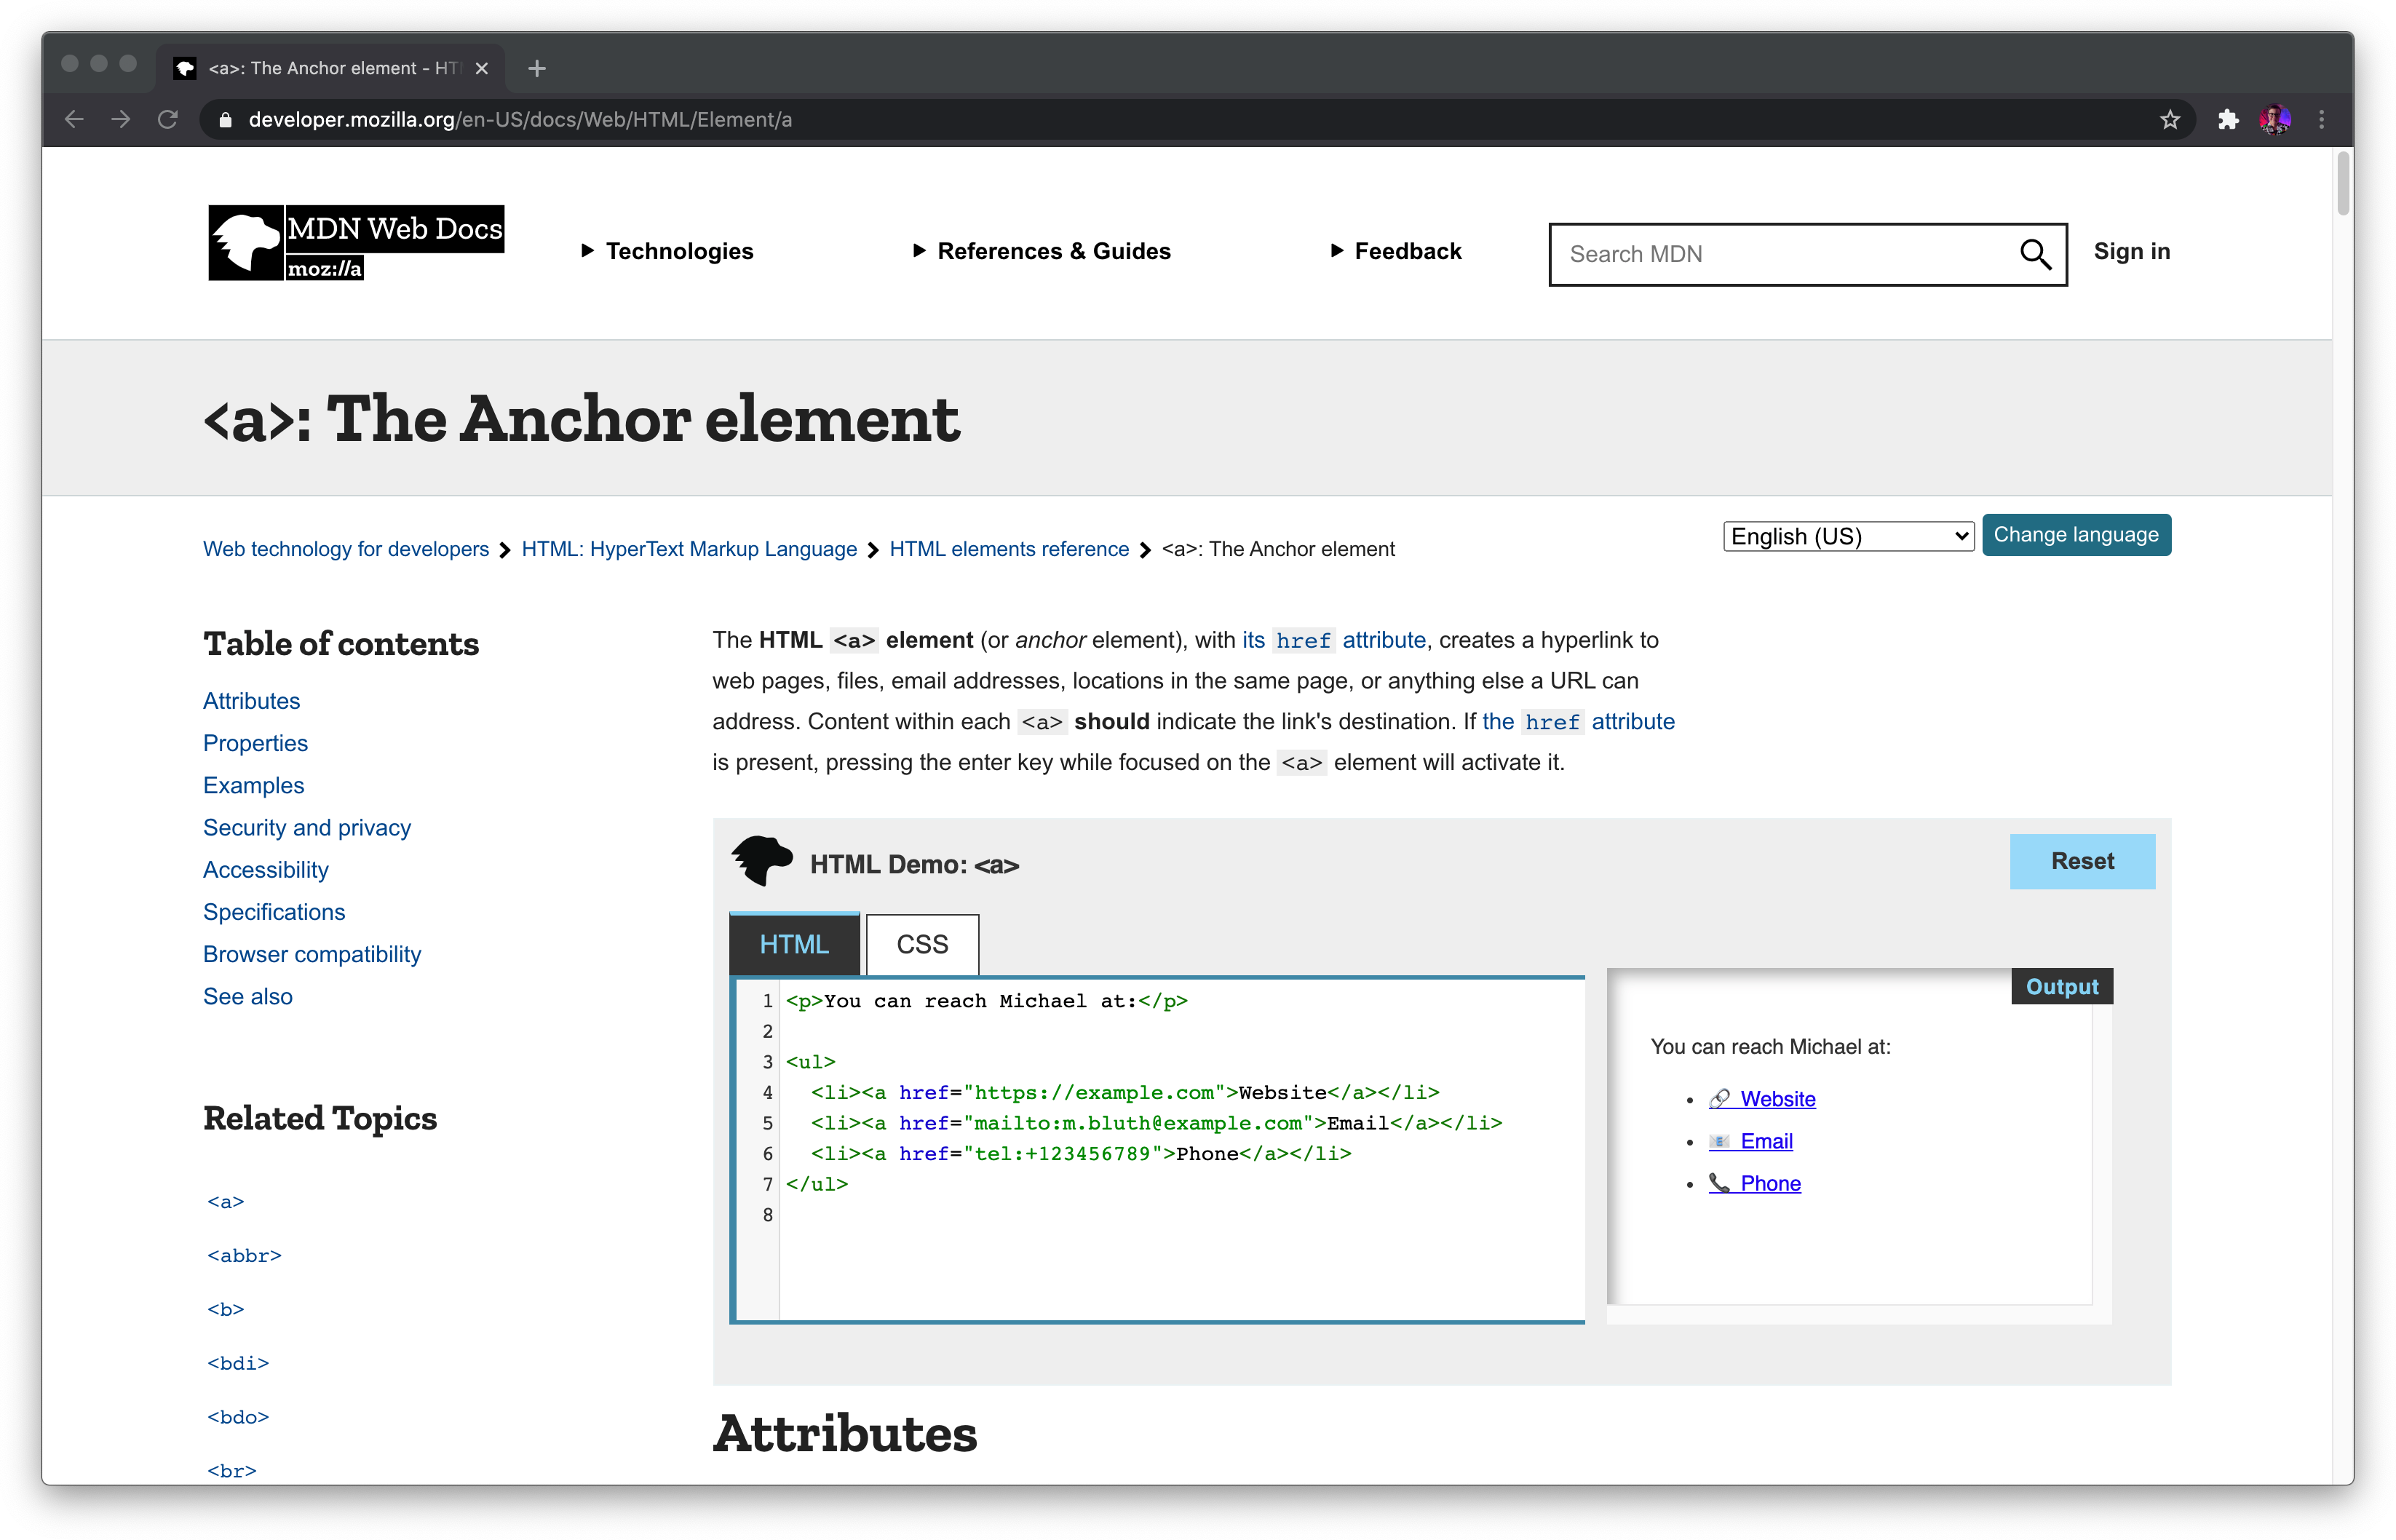
Task: Jump to Browser compatibility section
Action: tap(312, 954)
